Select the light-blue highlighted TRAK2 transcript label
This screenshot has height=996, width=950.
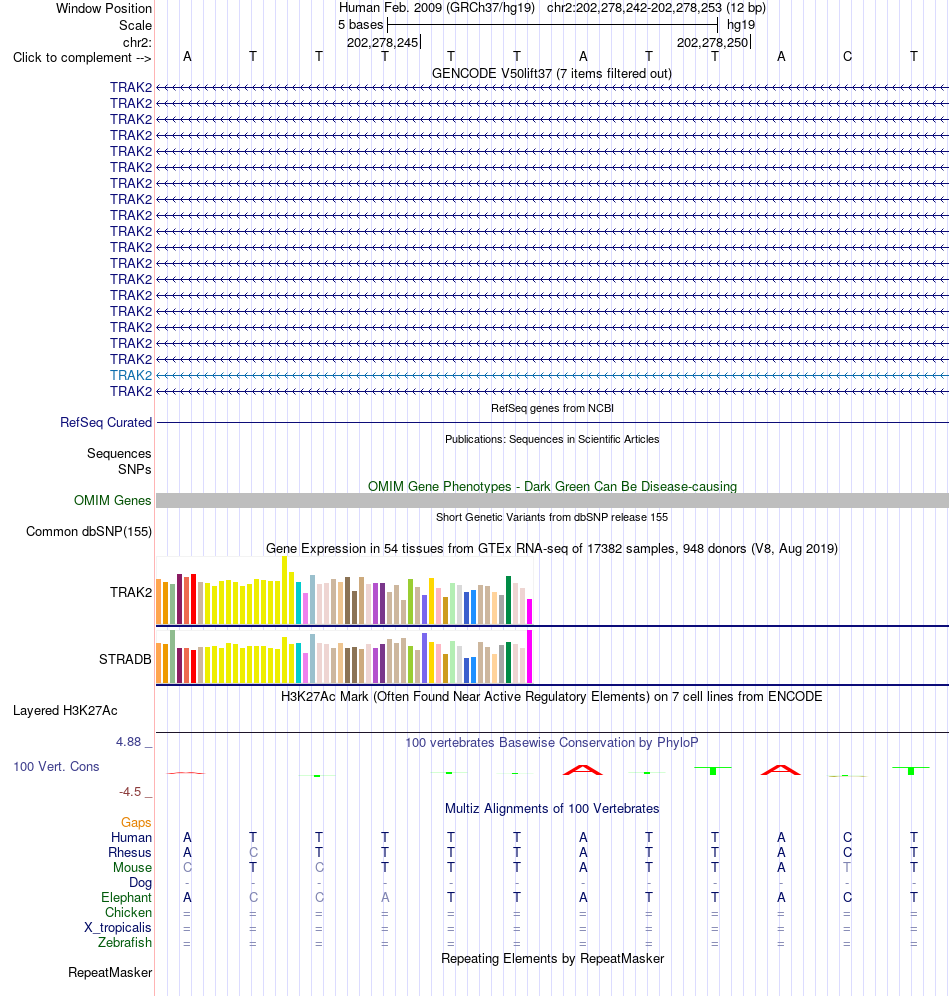coord(131,375)
